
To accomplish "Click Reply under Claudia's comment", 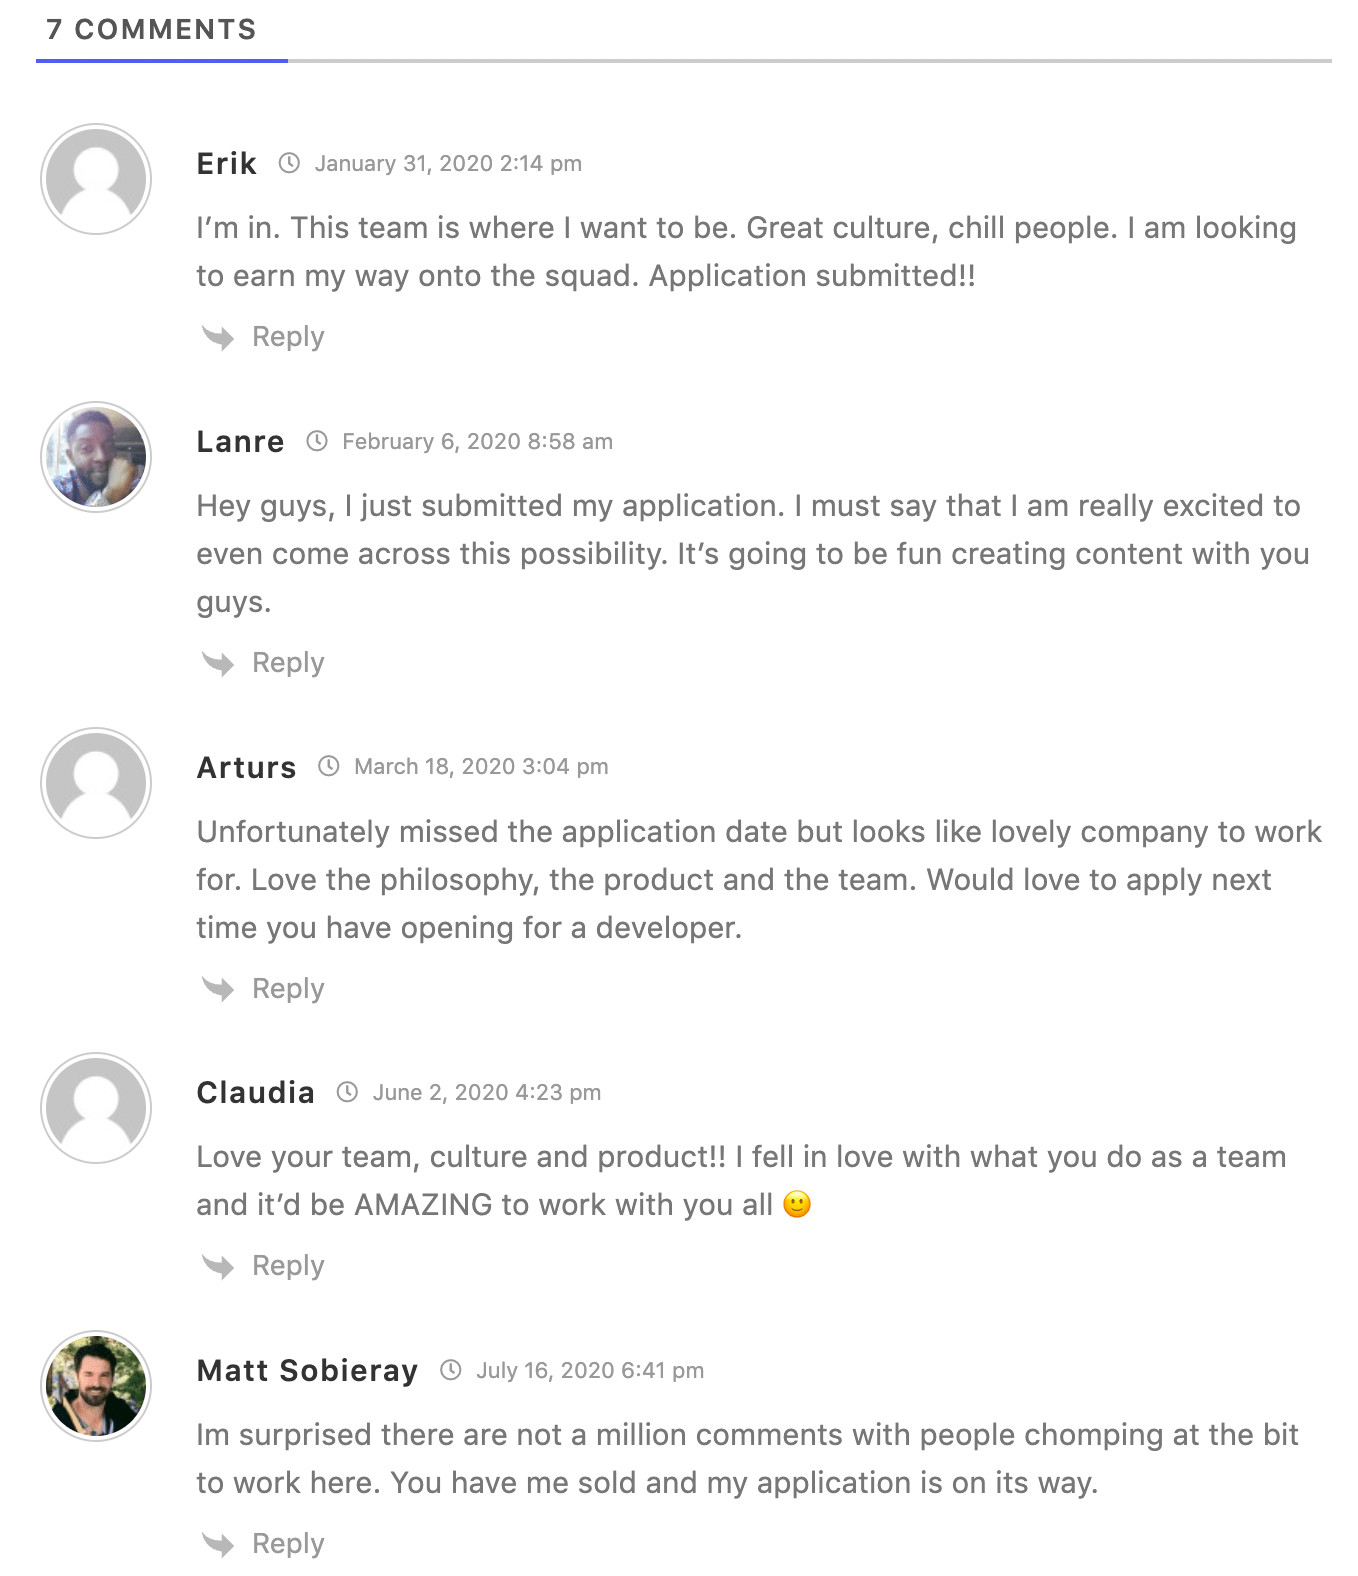I will coord(288,1265).
